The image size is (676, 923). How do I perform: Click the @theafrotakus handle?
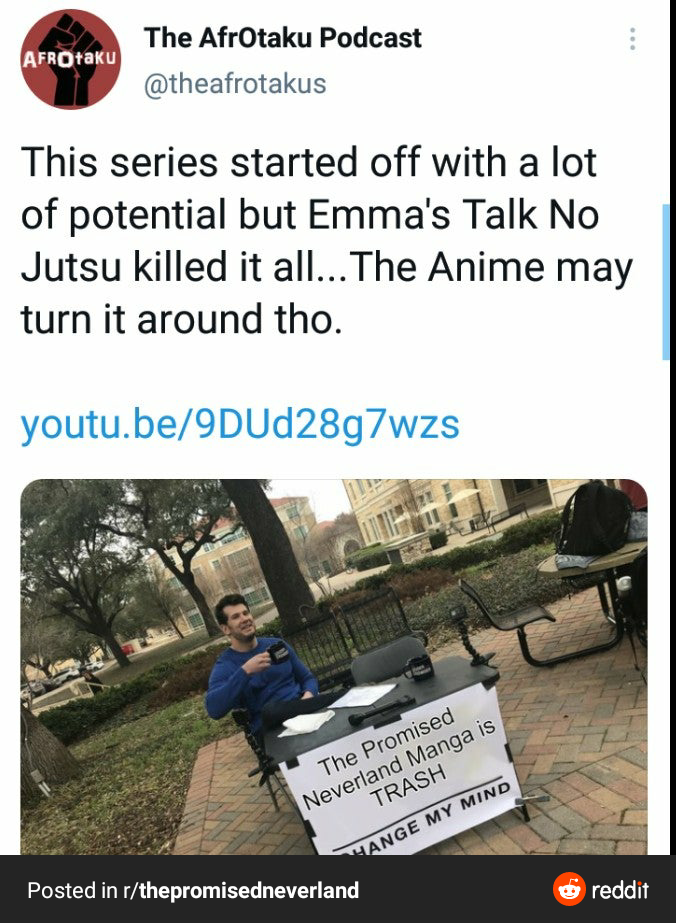235,83
